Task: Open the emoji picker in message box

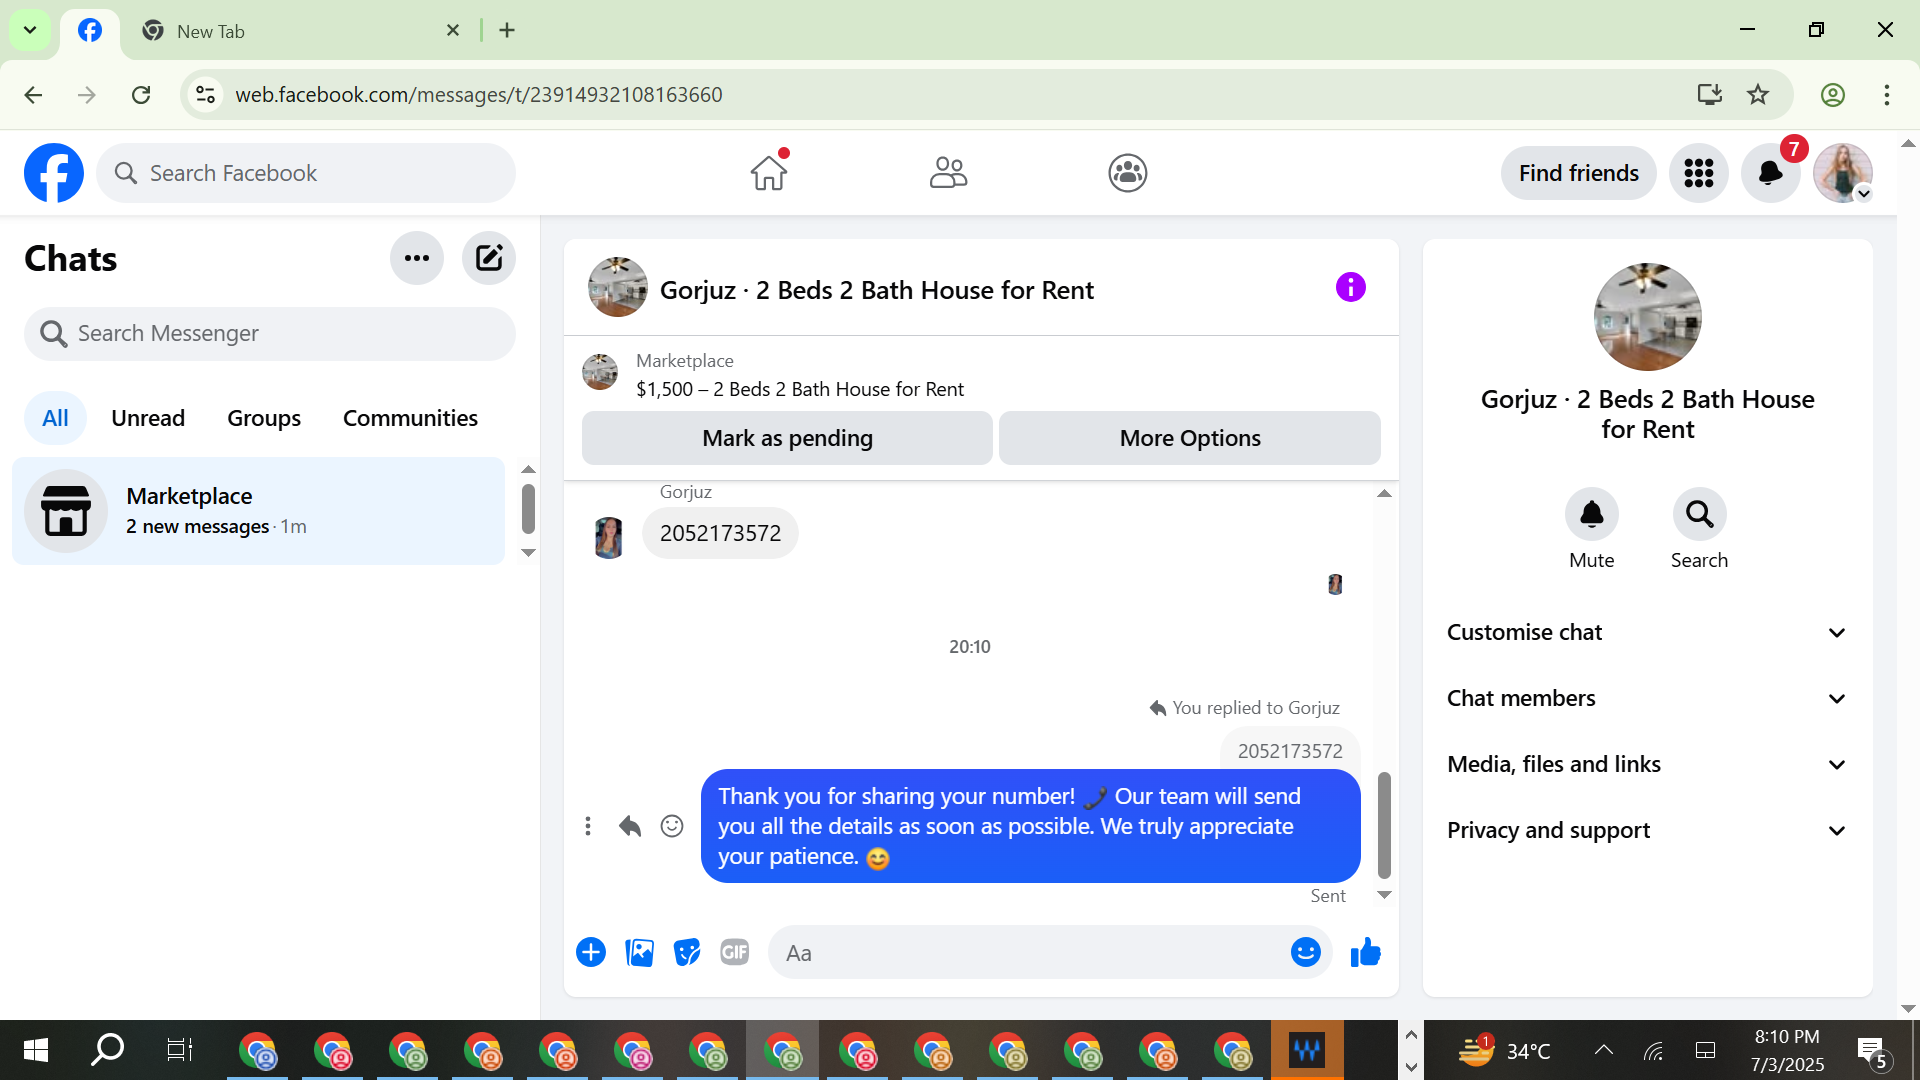Action: coord(1305,953)
